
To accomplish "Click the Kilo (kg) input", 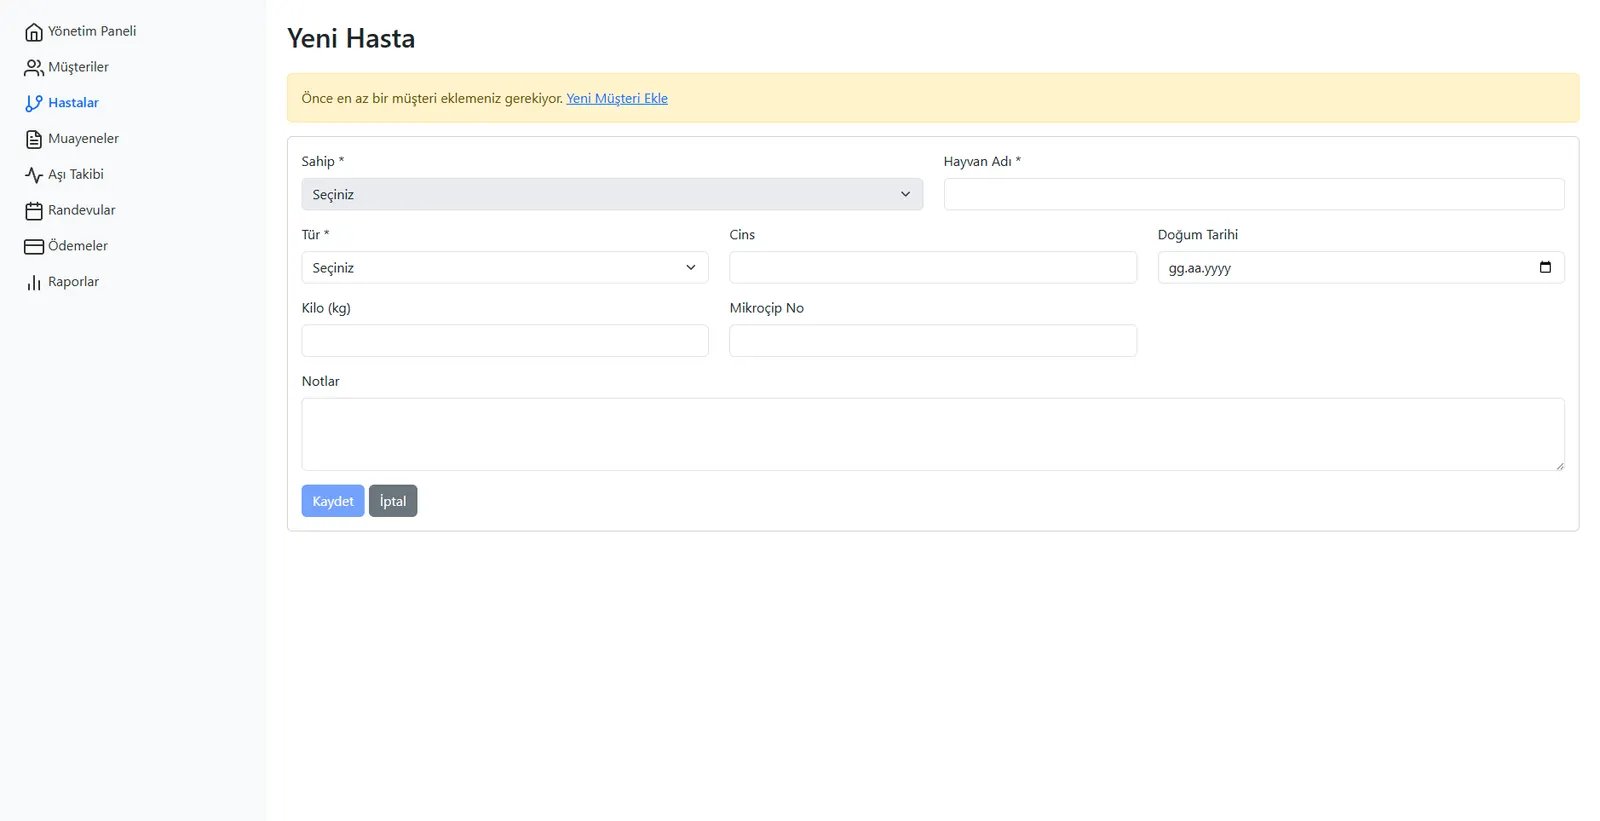I will pyautogui.click(x=505, y=341).
